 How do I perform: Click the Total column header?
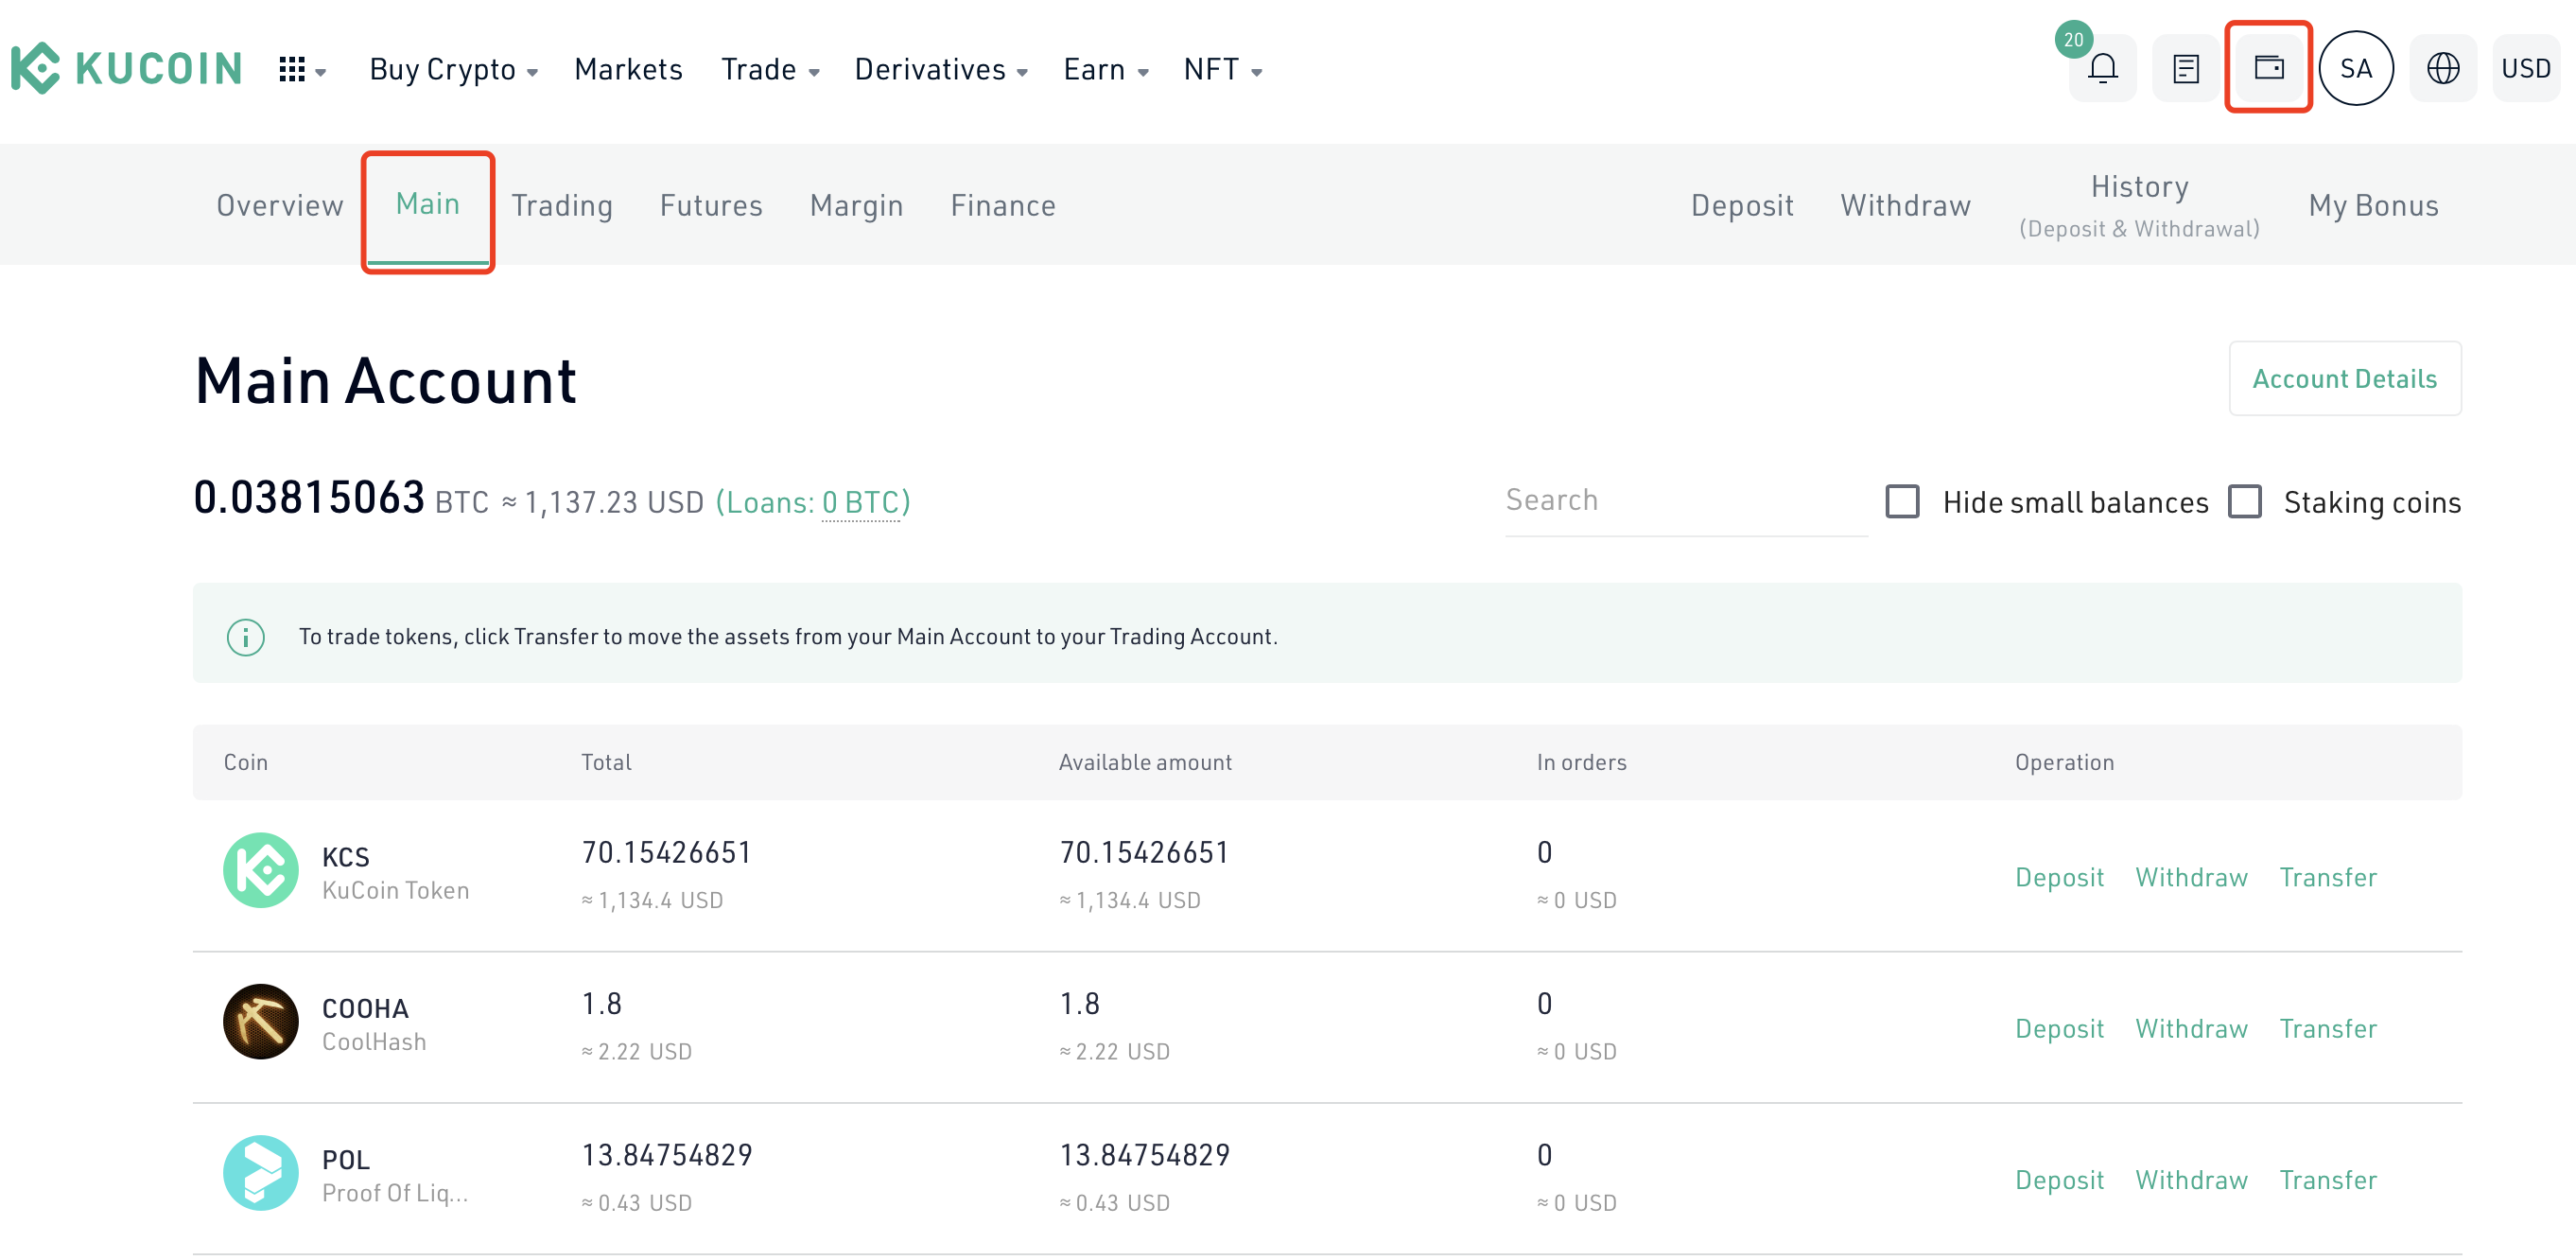click(x=606, y=762)
